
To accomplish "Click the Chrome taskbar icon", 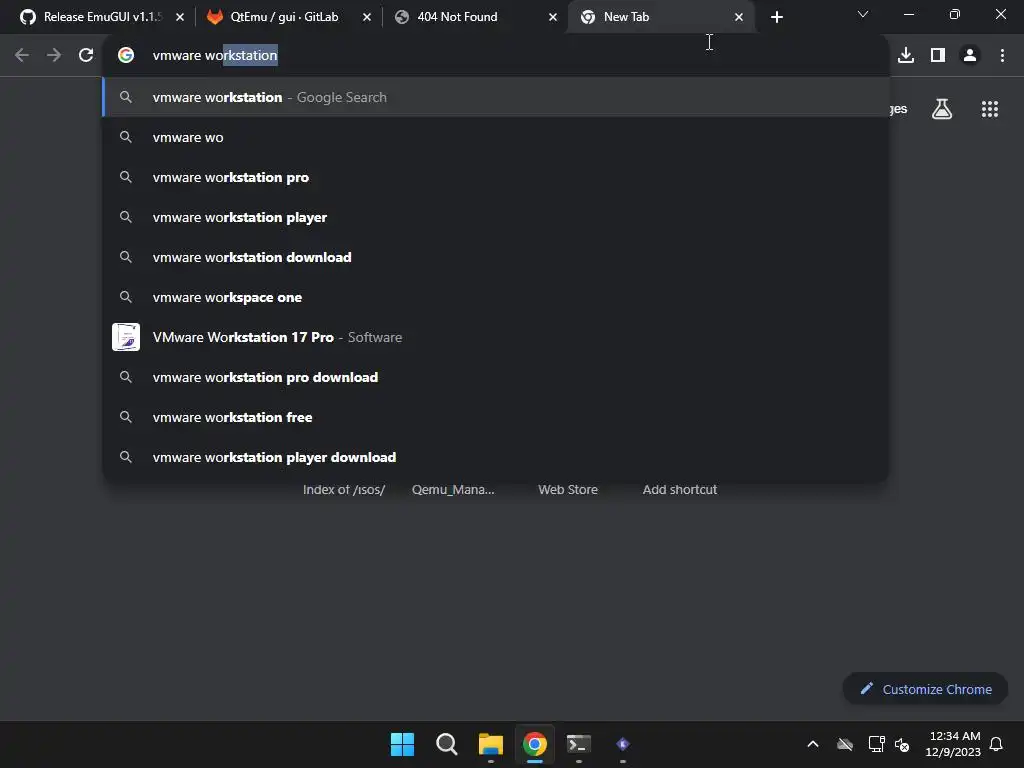I will click(x=535, y=744).
